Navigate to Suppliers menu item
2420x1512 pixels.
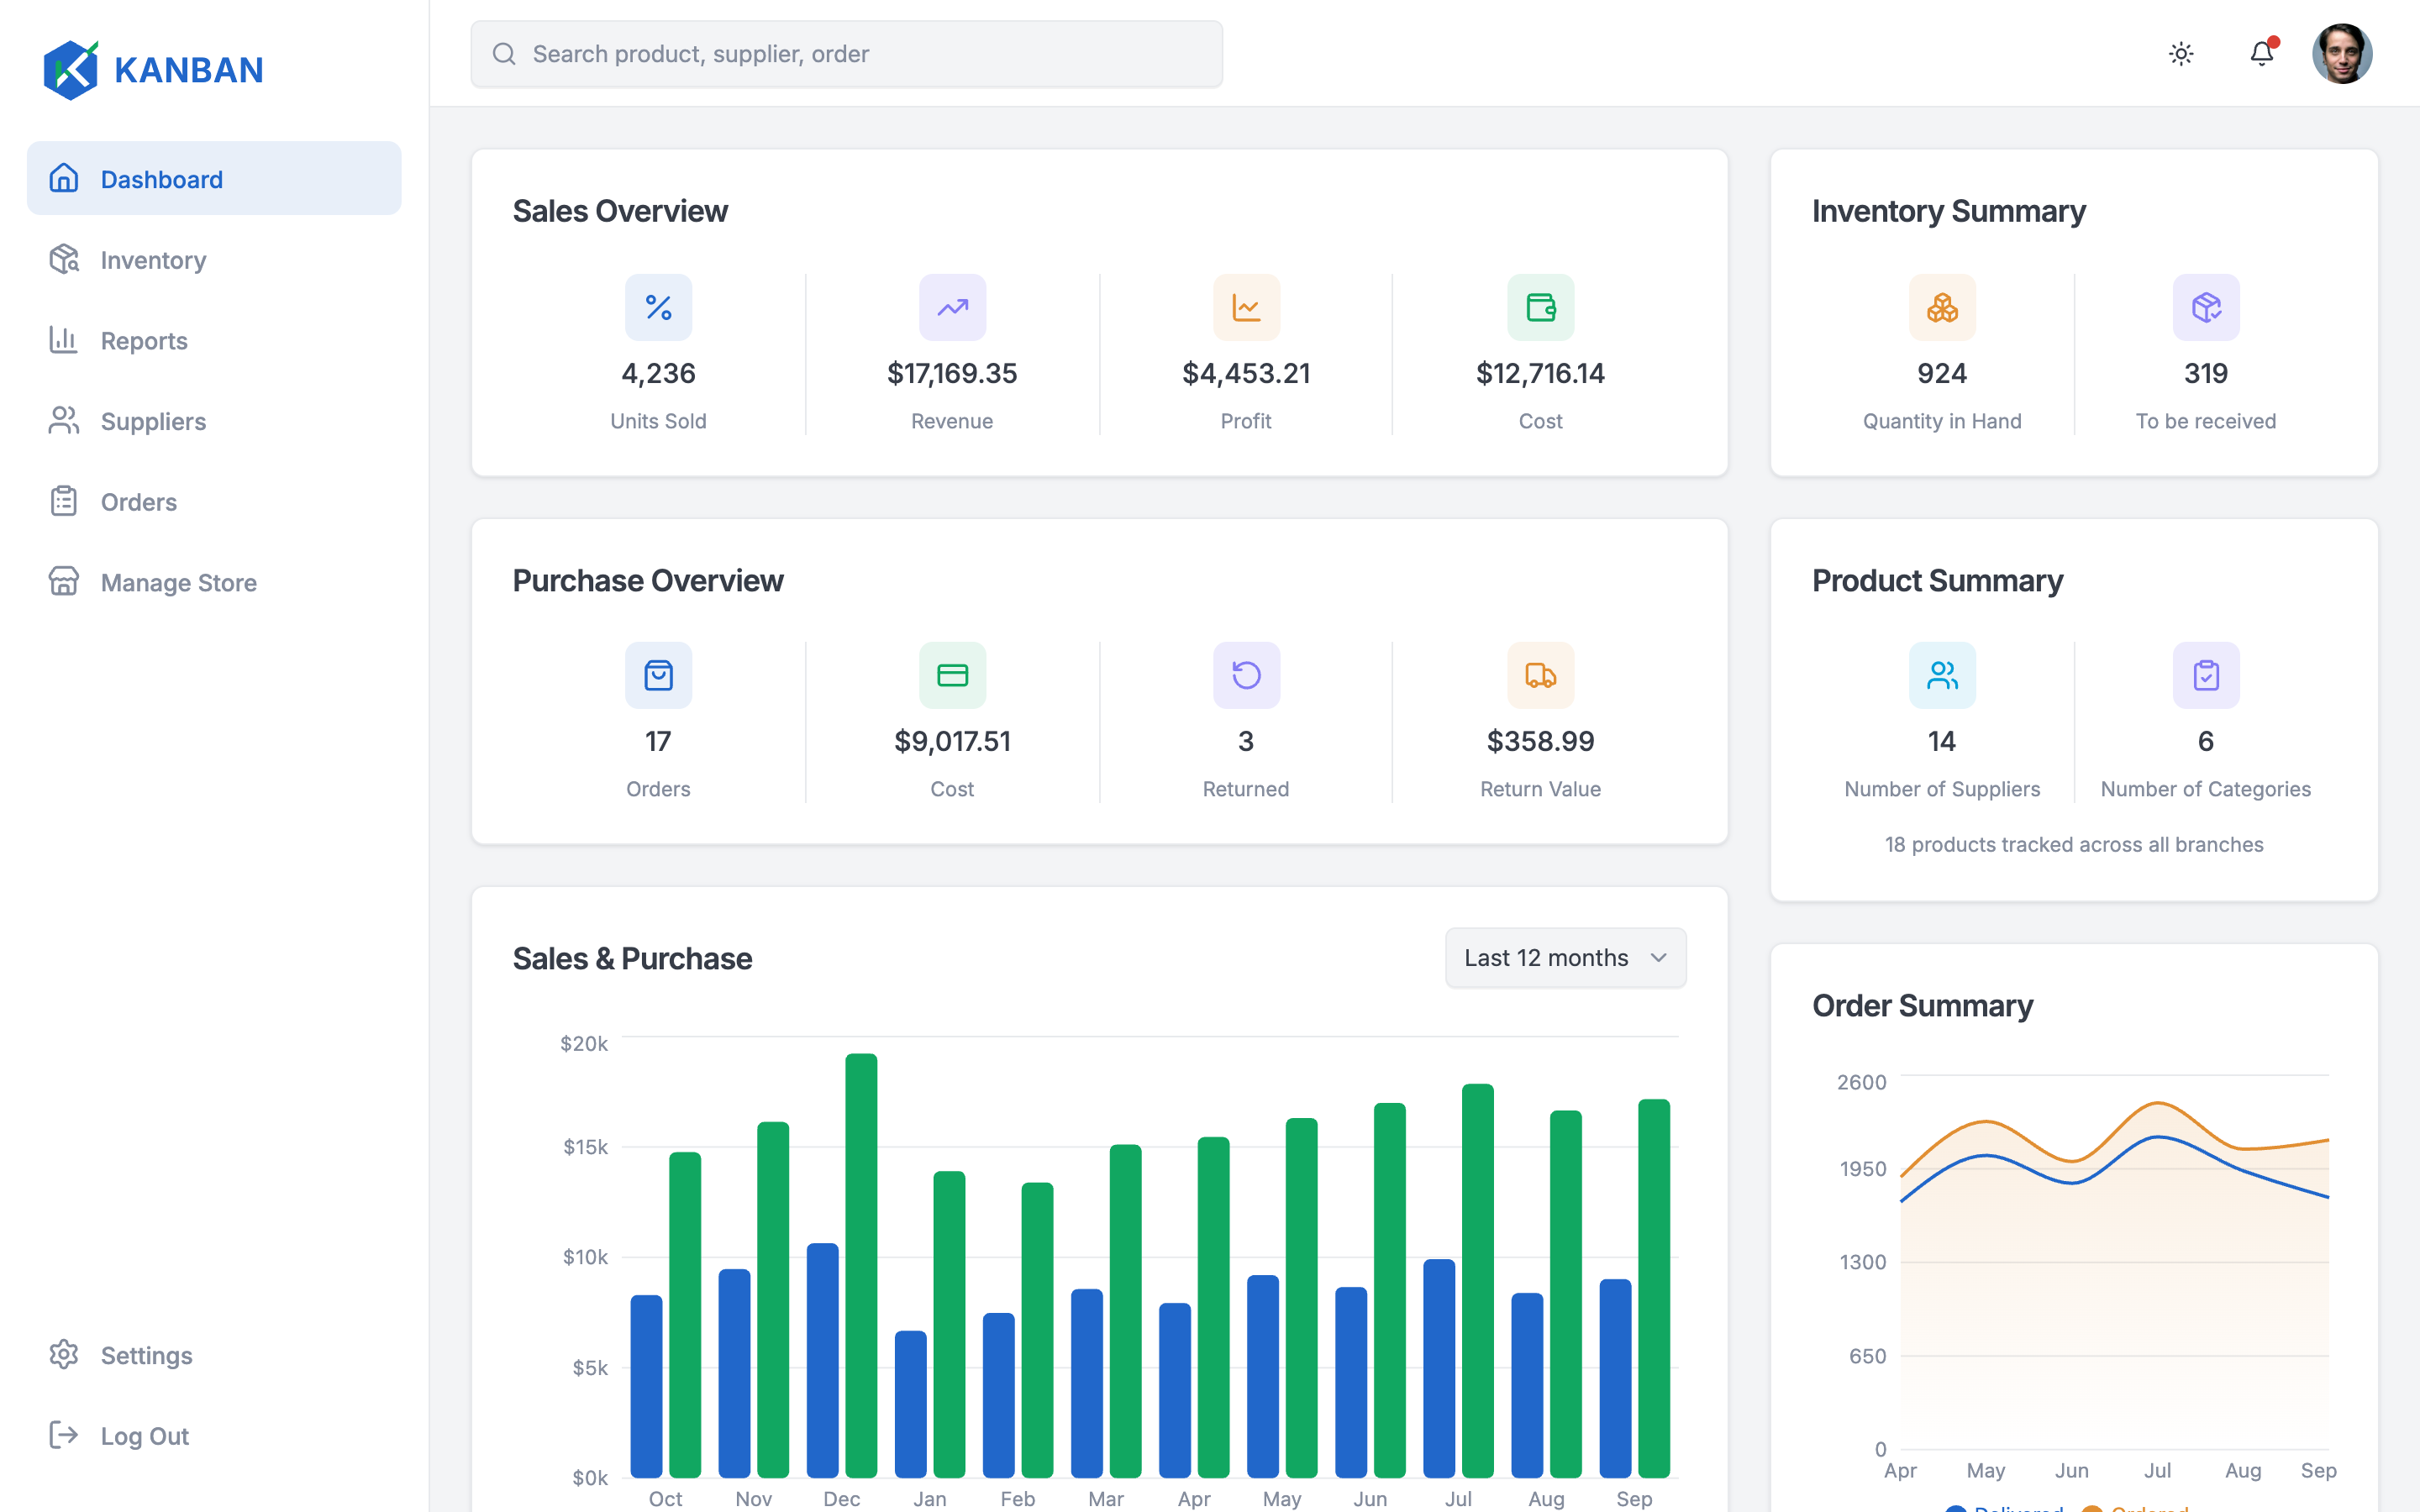pos(214,421)
